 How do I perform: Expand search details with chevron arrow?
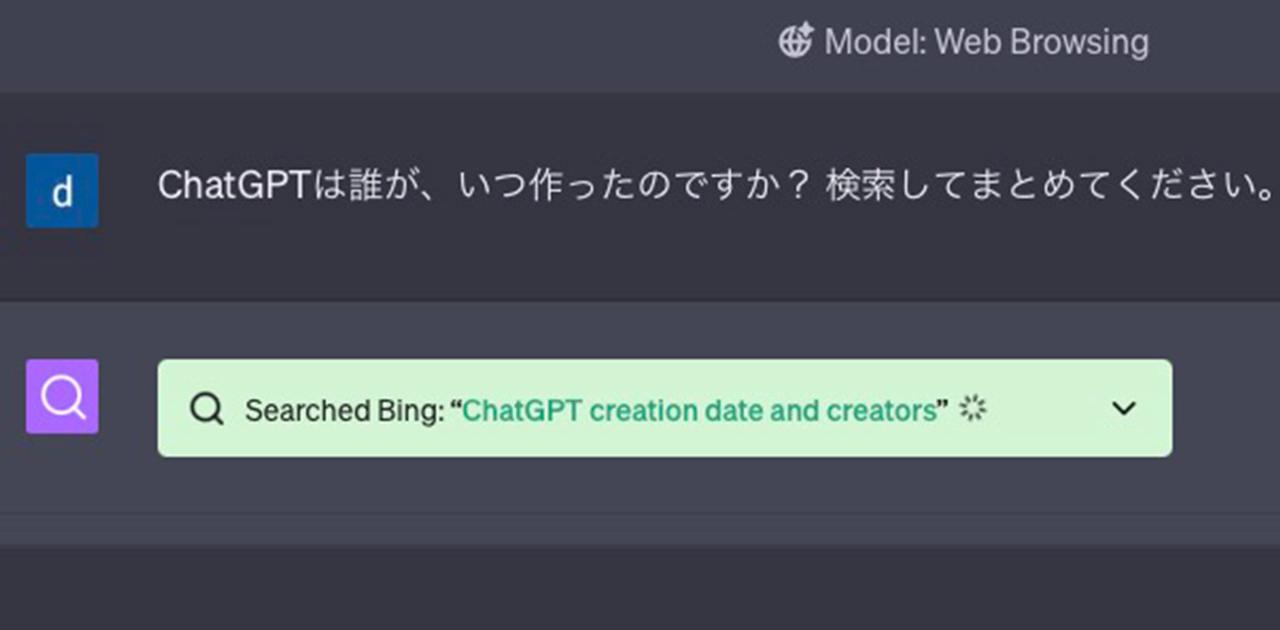tap(1124, 408)
